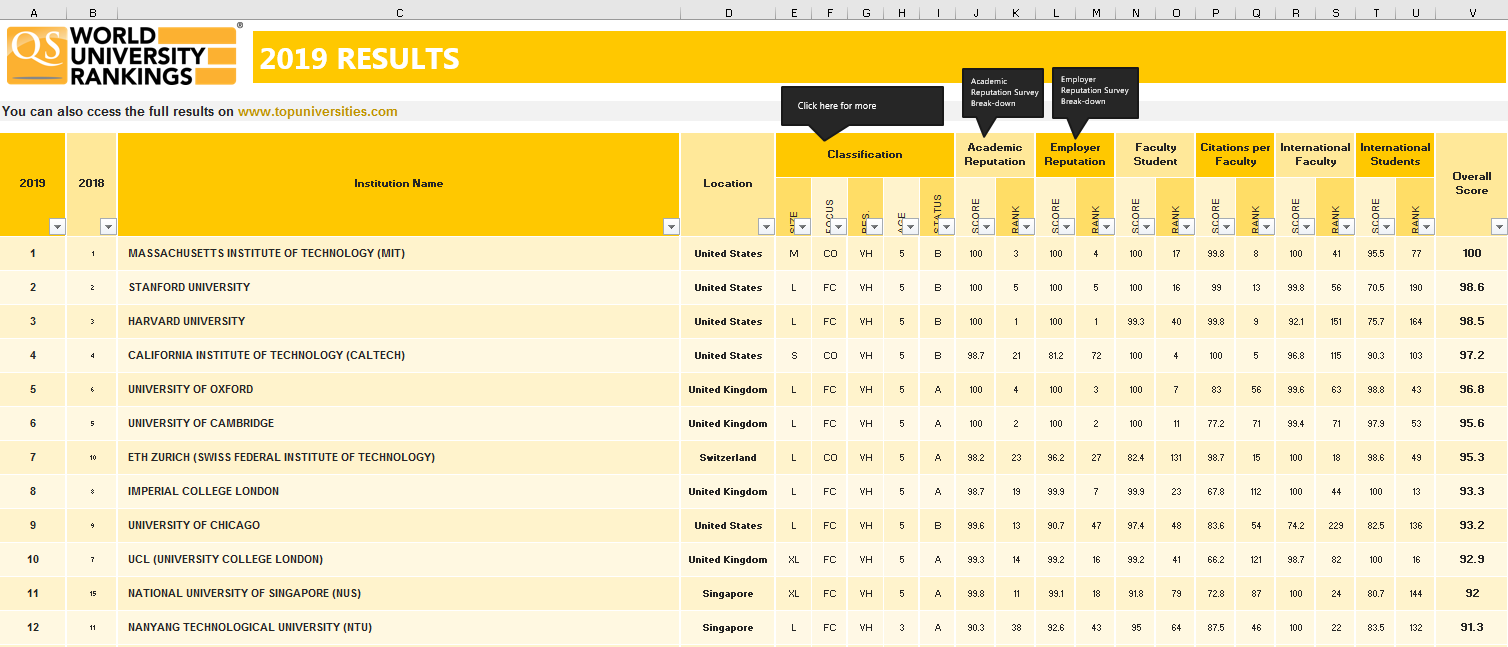Select Stanford's overall score 98.6
The image size is (1508, 647).
[x=1472, y=288]
